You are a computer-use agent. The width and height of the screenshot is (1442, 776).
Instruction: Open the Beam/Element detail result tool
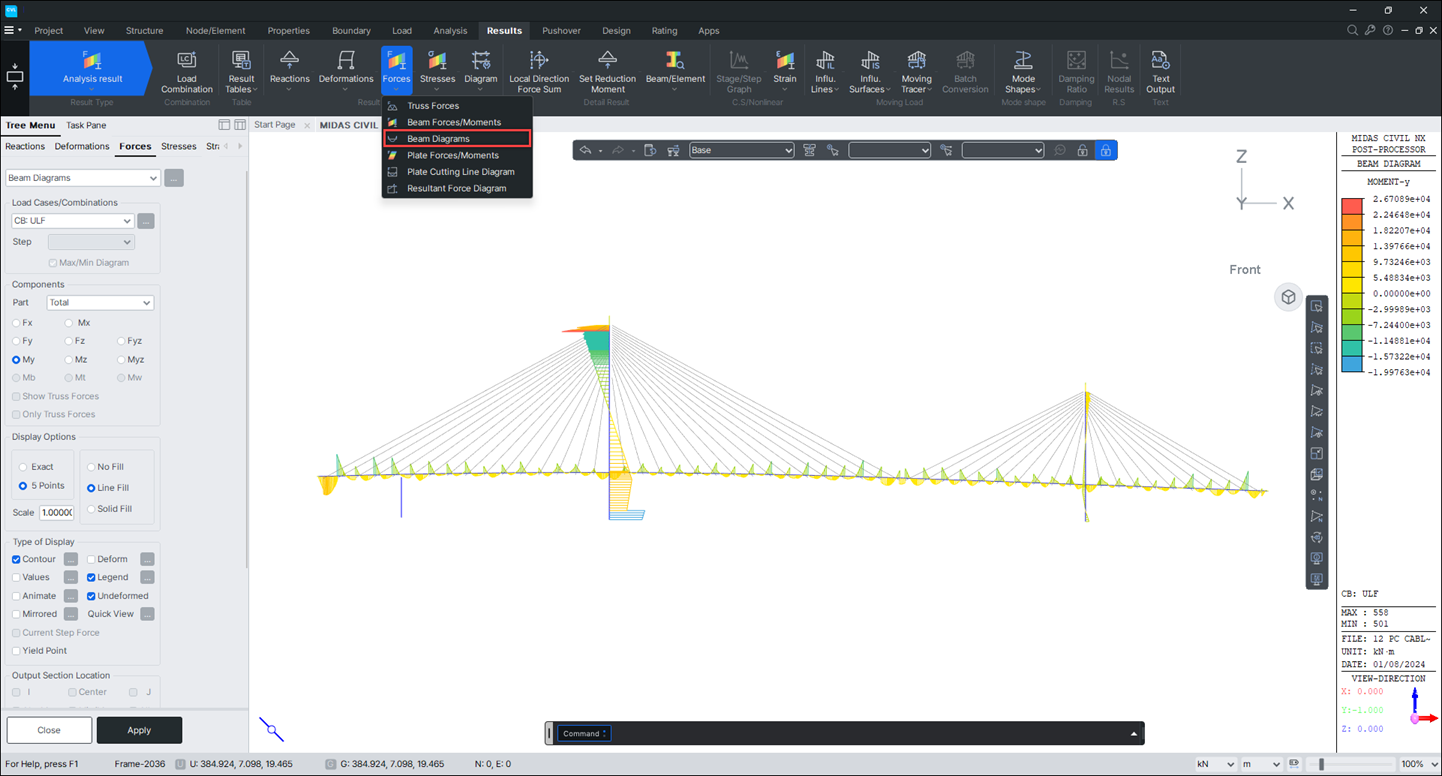click(675, 70)
